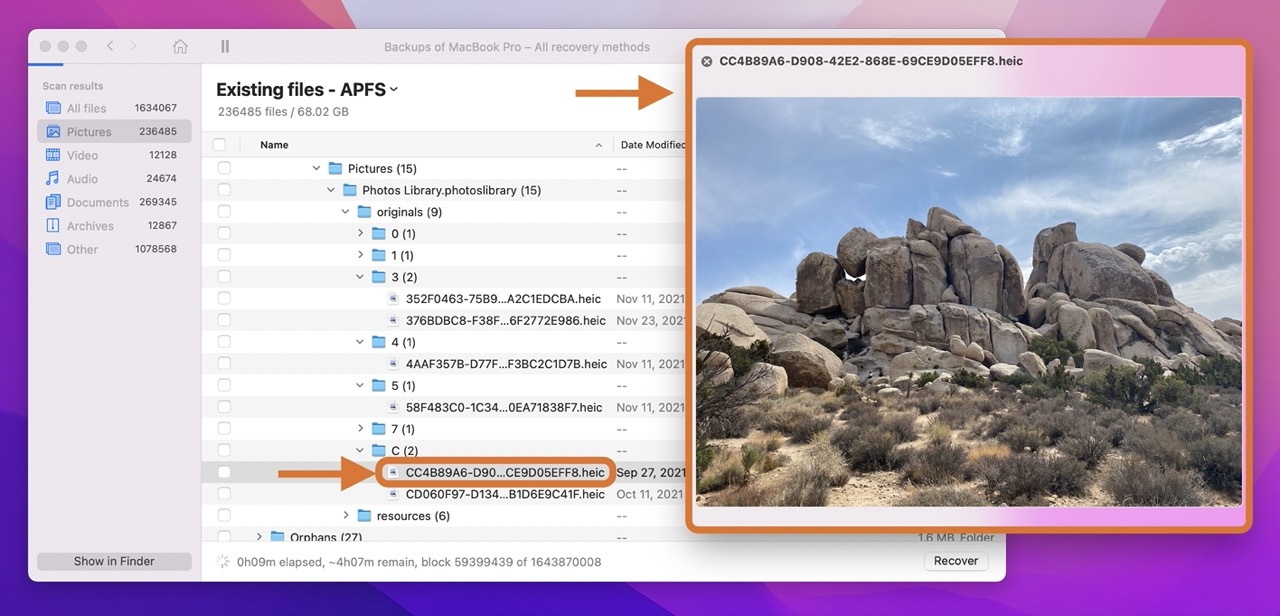This screenshot has width=1280, height=616.
Task: Check the 352F0463 heic file checkbox
Action: [224, 298]
